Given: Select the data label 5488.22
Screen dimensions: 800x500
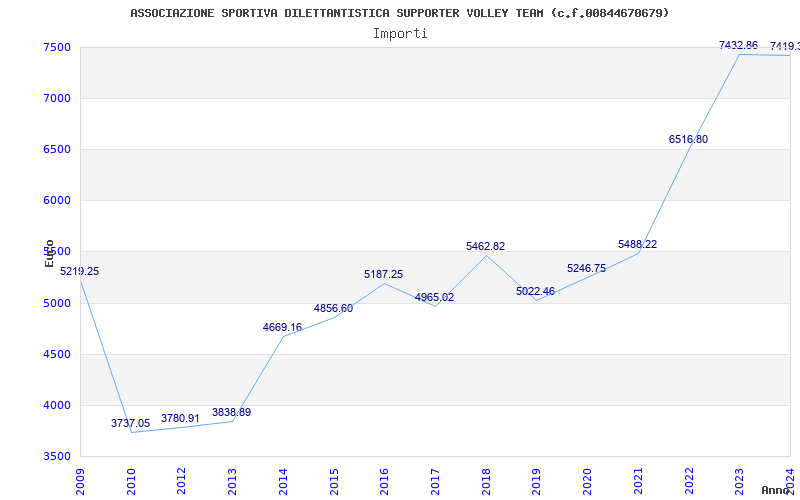Looking at the screenshot, I should point(637,244).
